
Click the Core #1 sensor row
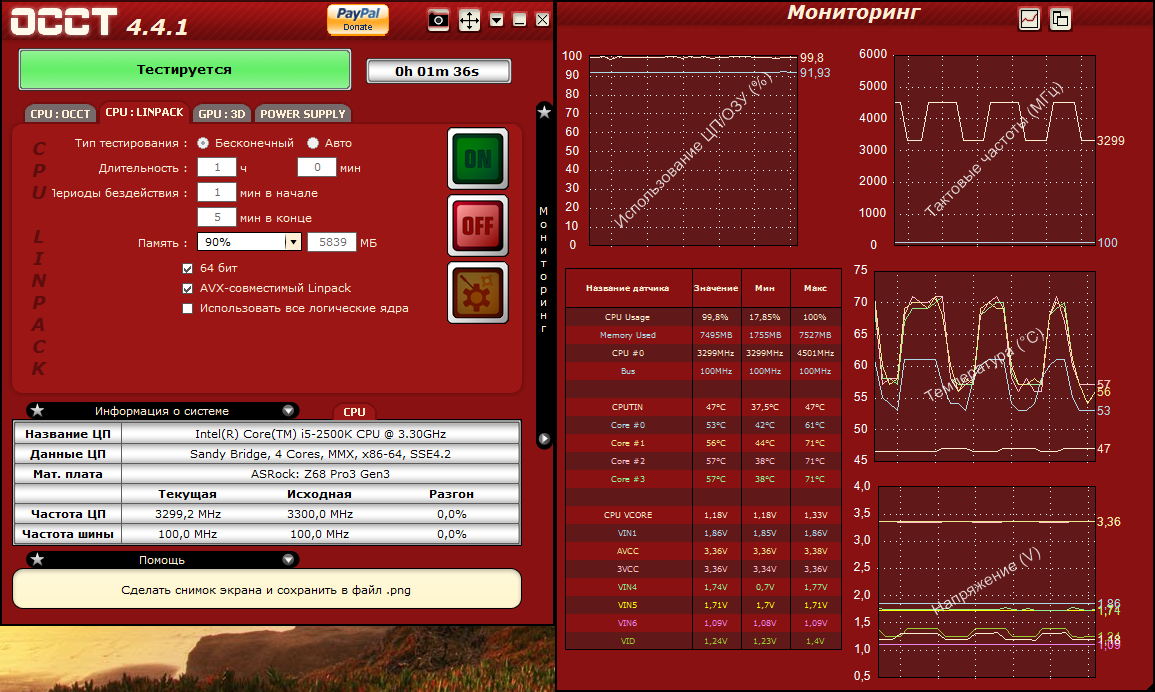pyautogui.click(x=703, y=443)
